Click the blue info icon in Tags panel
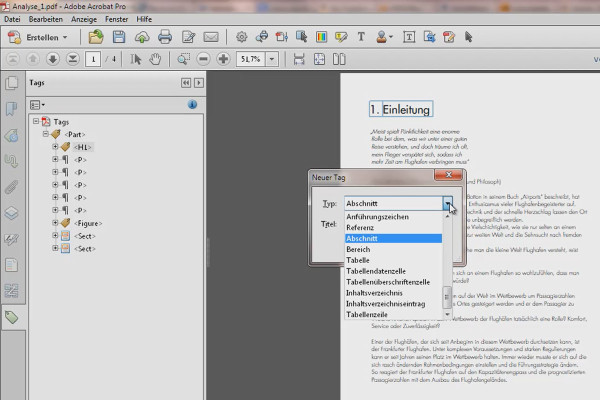600x400 pixels. (x=192, y=104)
